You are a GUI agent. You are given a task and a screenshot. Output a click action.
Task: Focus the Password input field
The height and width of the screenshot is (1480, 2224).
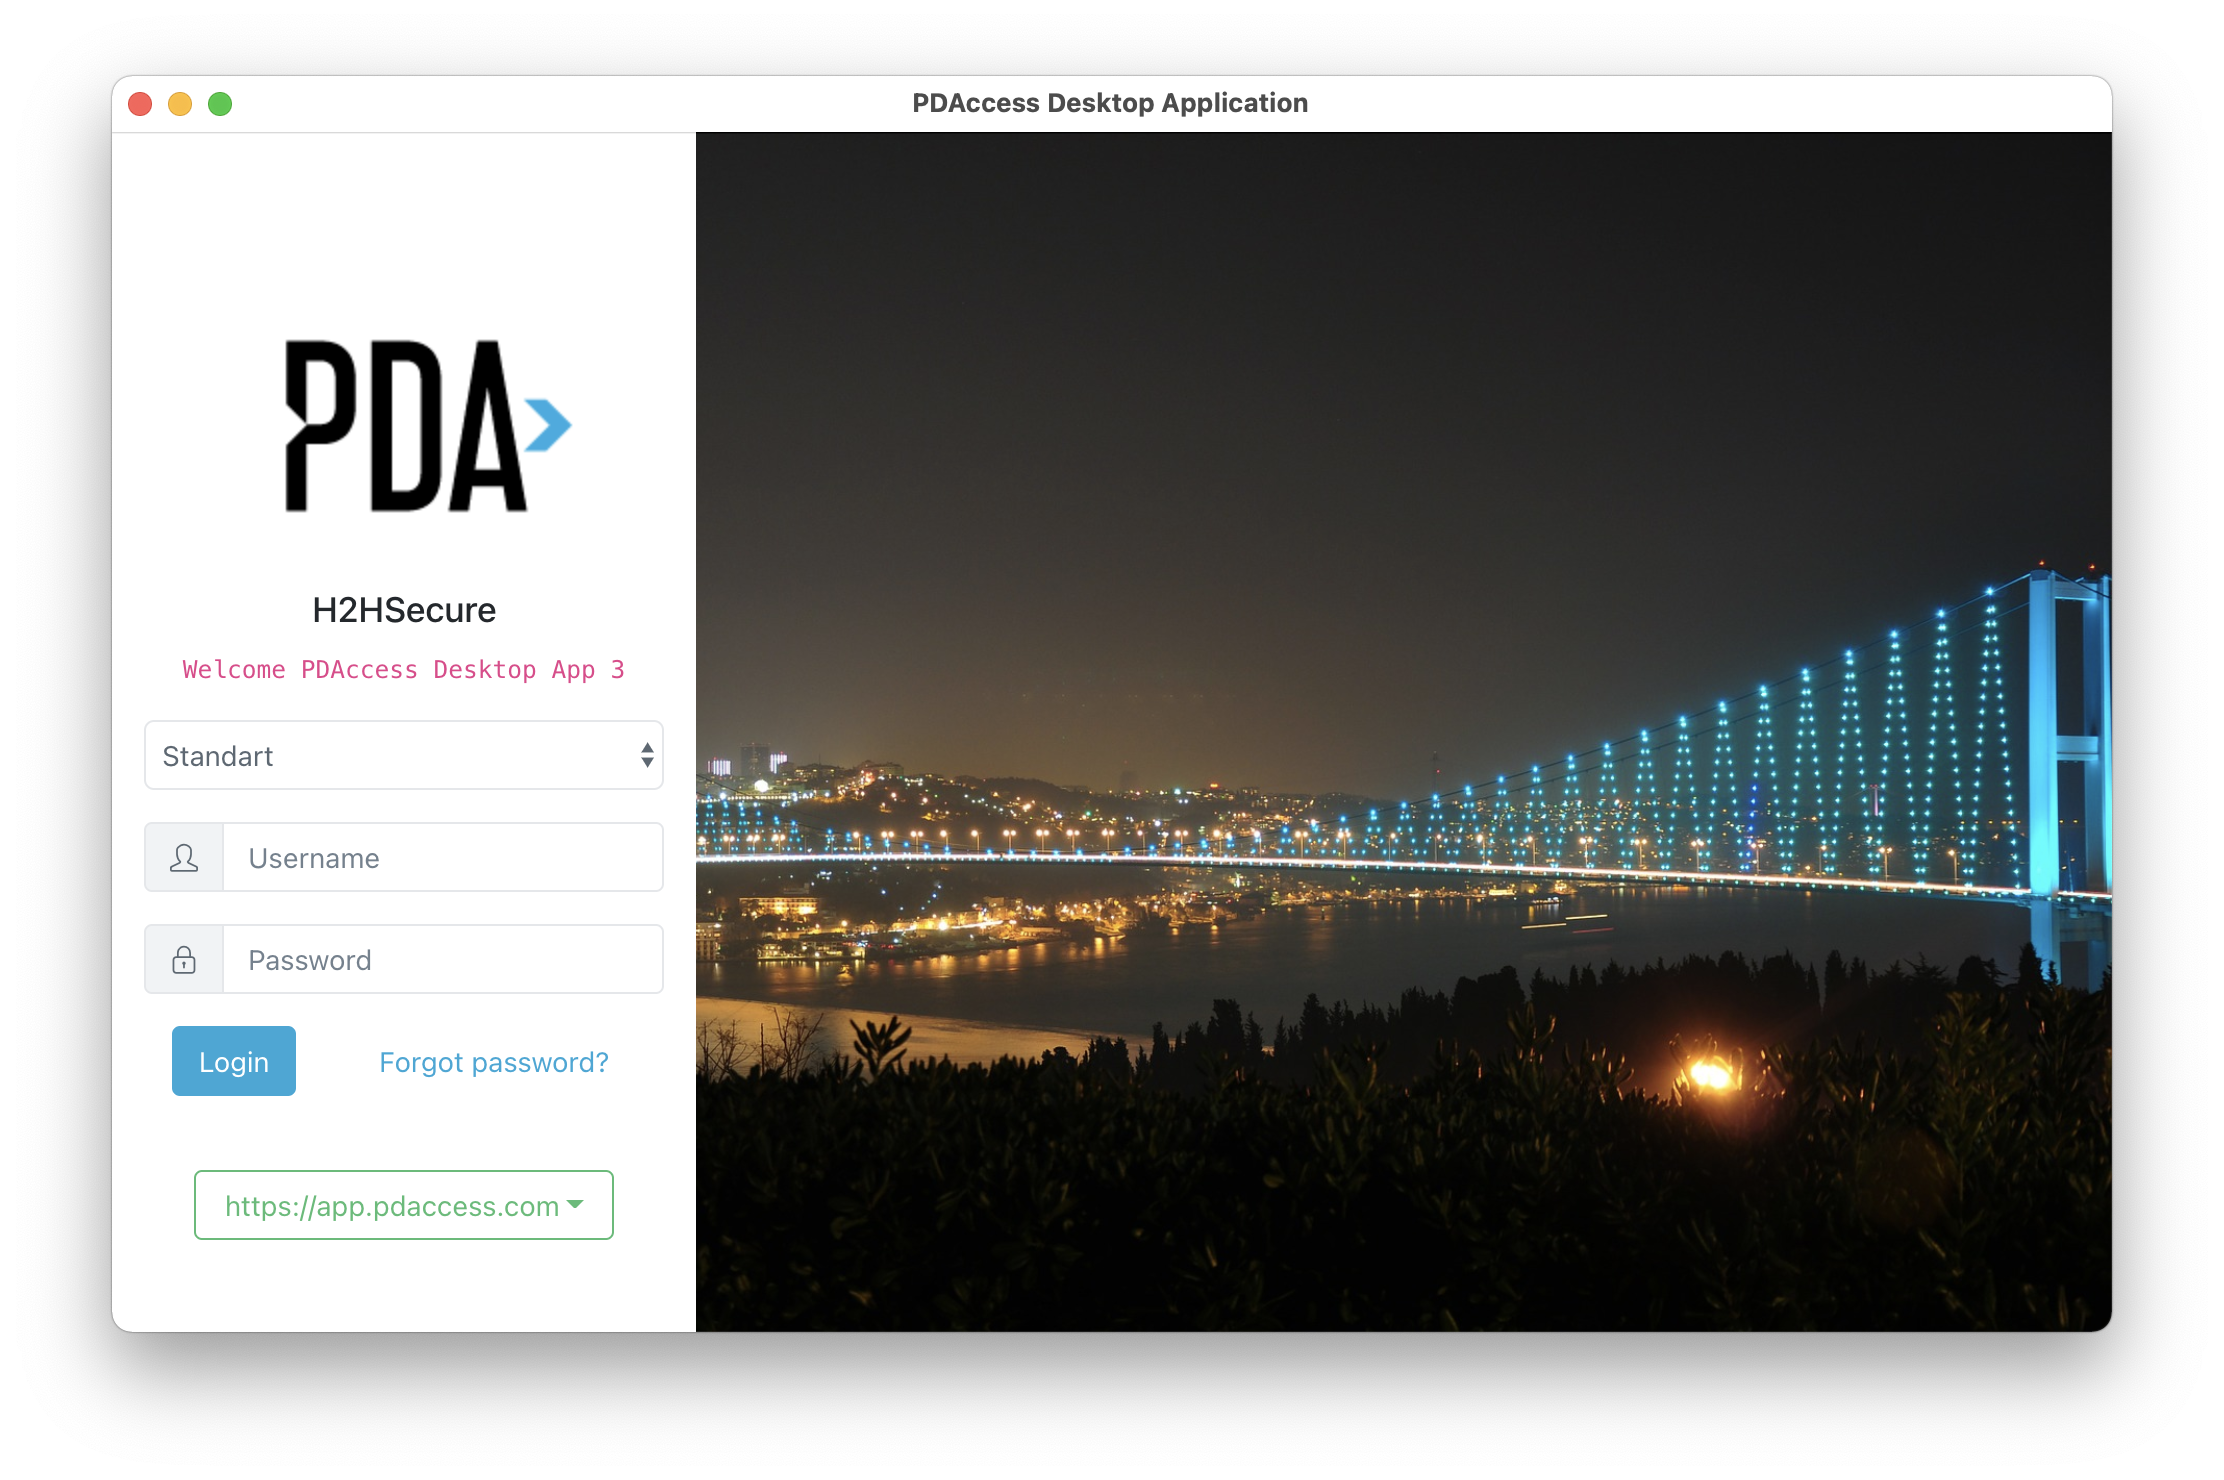(442, 960)
